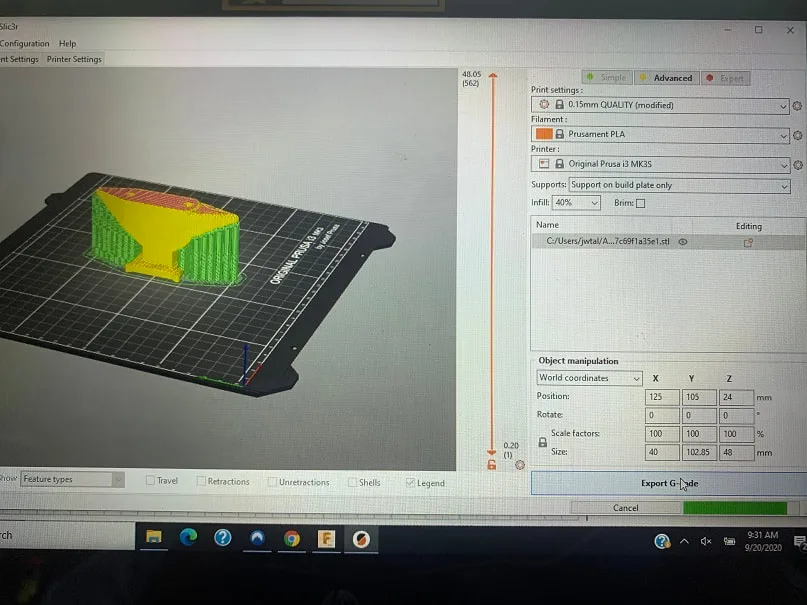807x605 pixels.
Task: Open the World coordinates dropdown
Action: click(x=589, y=378)
